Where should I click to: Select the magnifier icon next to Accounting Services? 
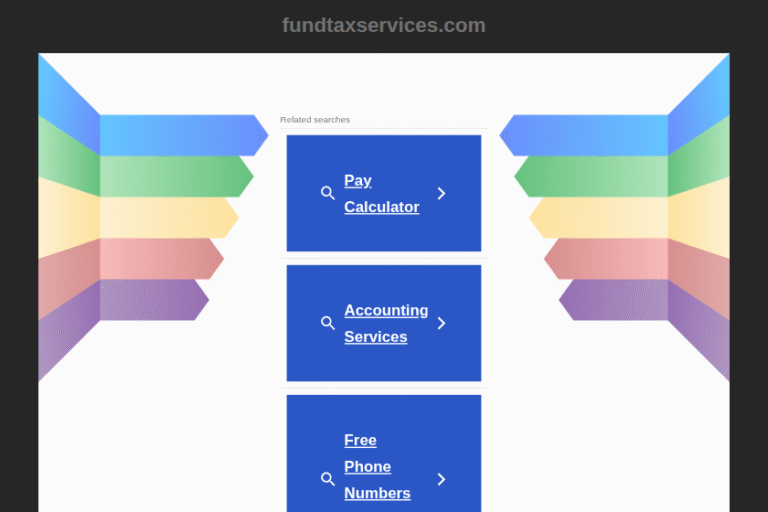click(x=327, y=323)
